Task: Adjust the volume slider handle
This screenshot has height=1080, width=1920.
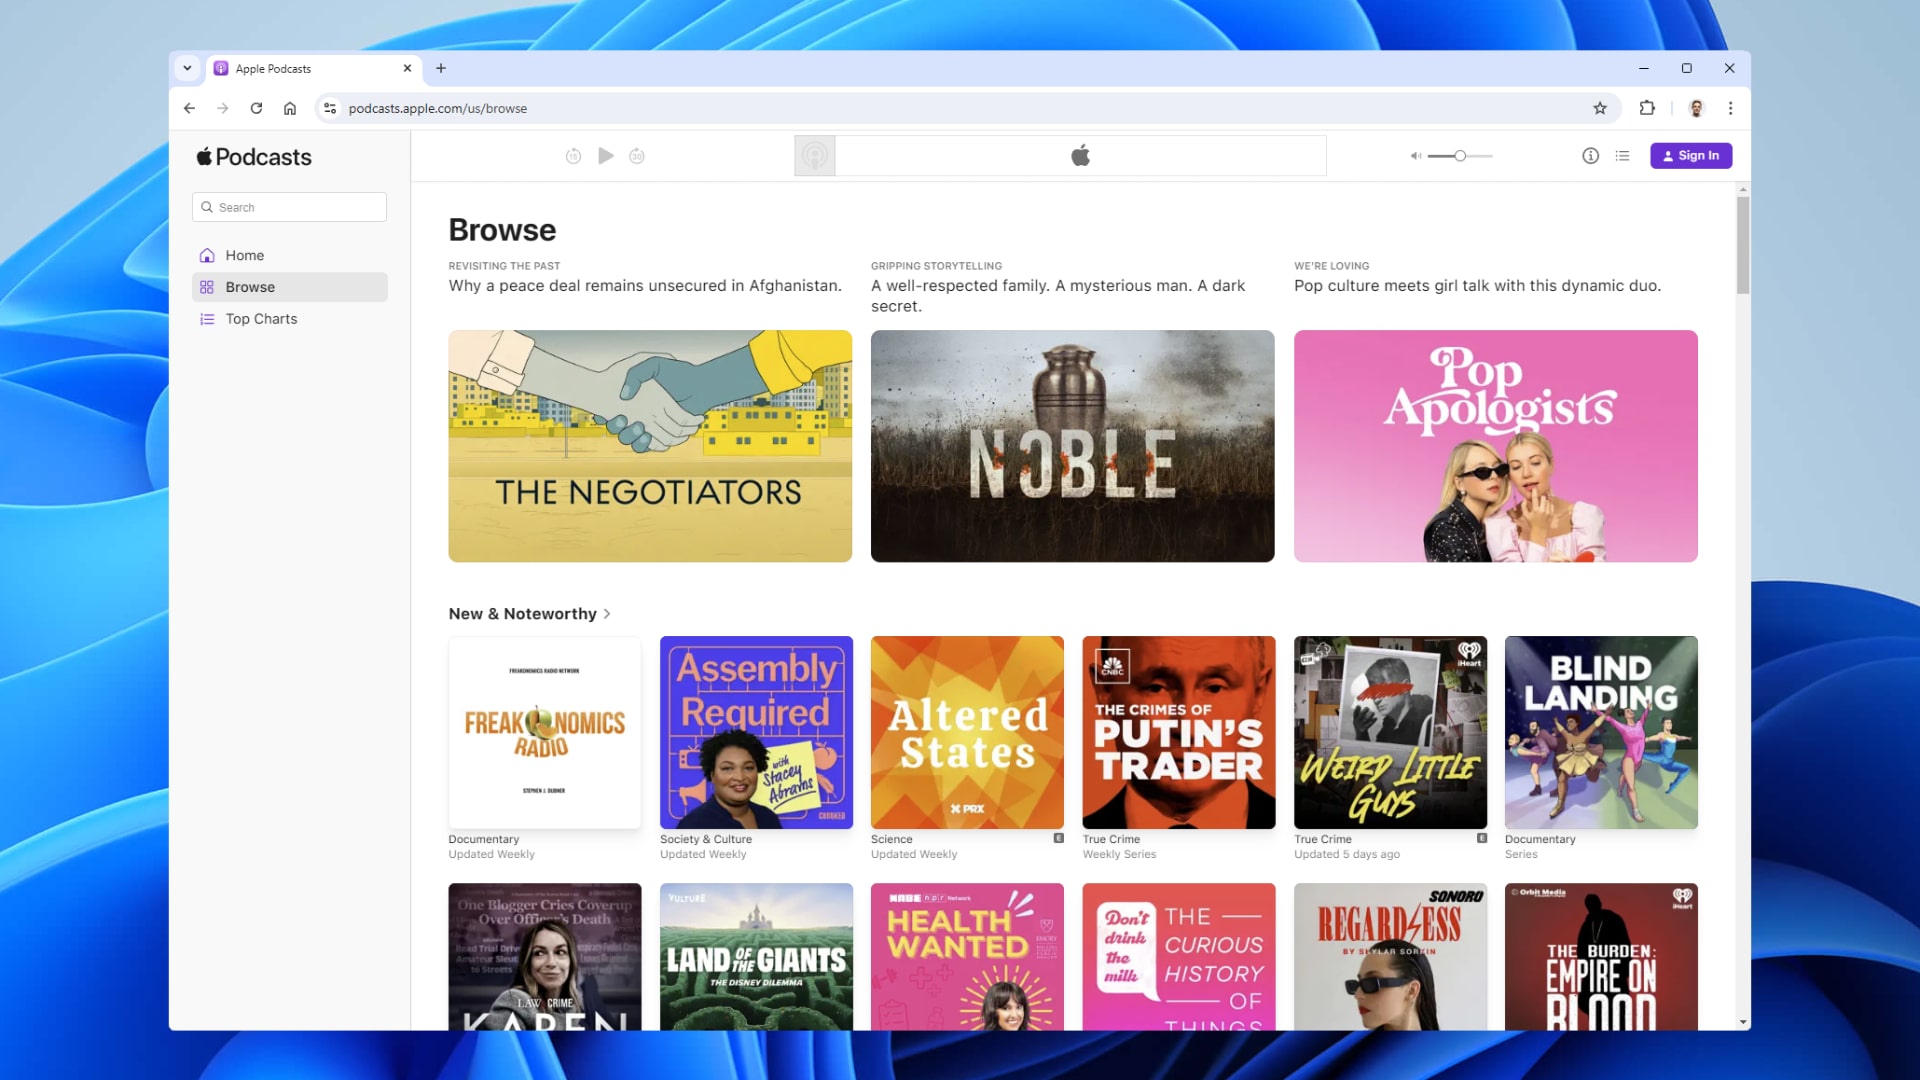Action: (x=1460, y=156)
